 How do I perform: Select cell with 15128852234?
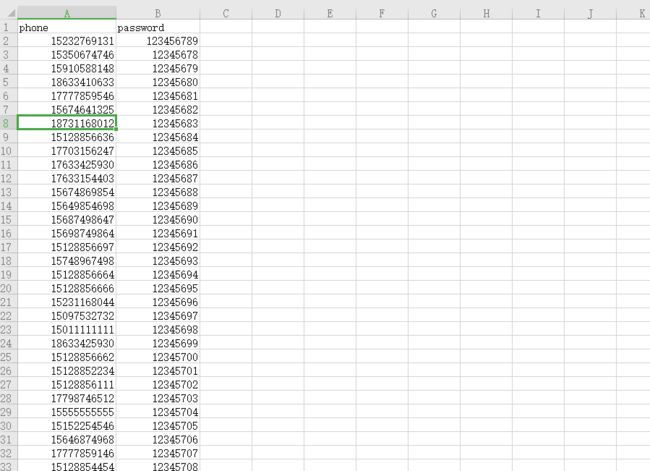(x=67, y=370)
